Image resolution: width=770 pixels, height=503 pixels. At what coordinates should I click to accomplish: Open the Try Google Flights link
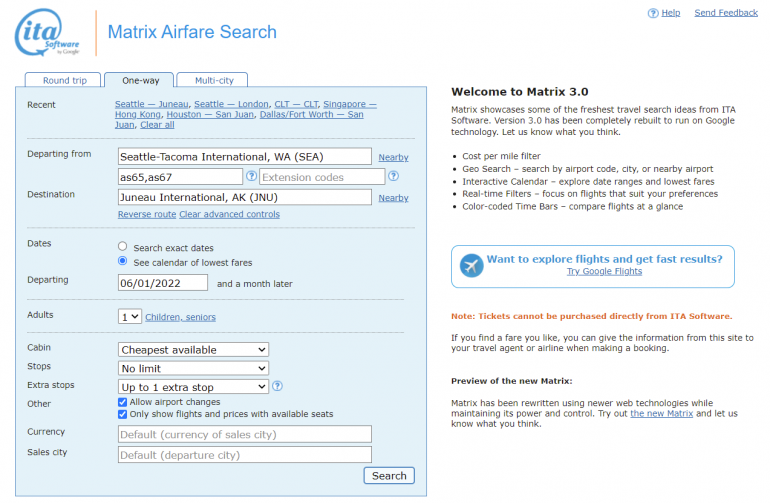pos(604,272)
